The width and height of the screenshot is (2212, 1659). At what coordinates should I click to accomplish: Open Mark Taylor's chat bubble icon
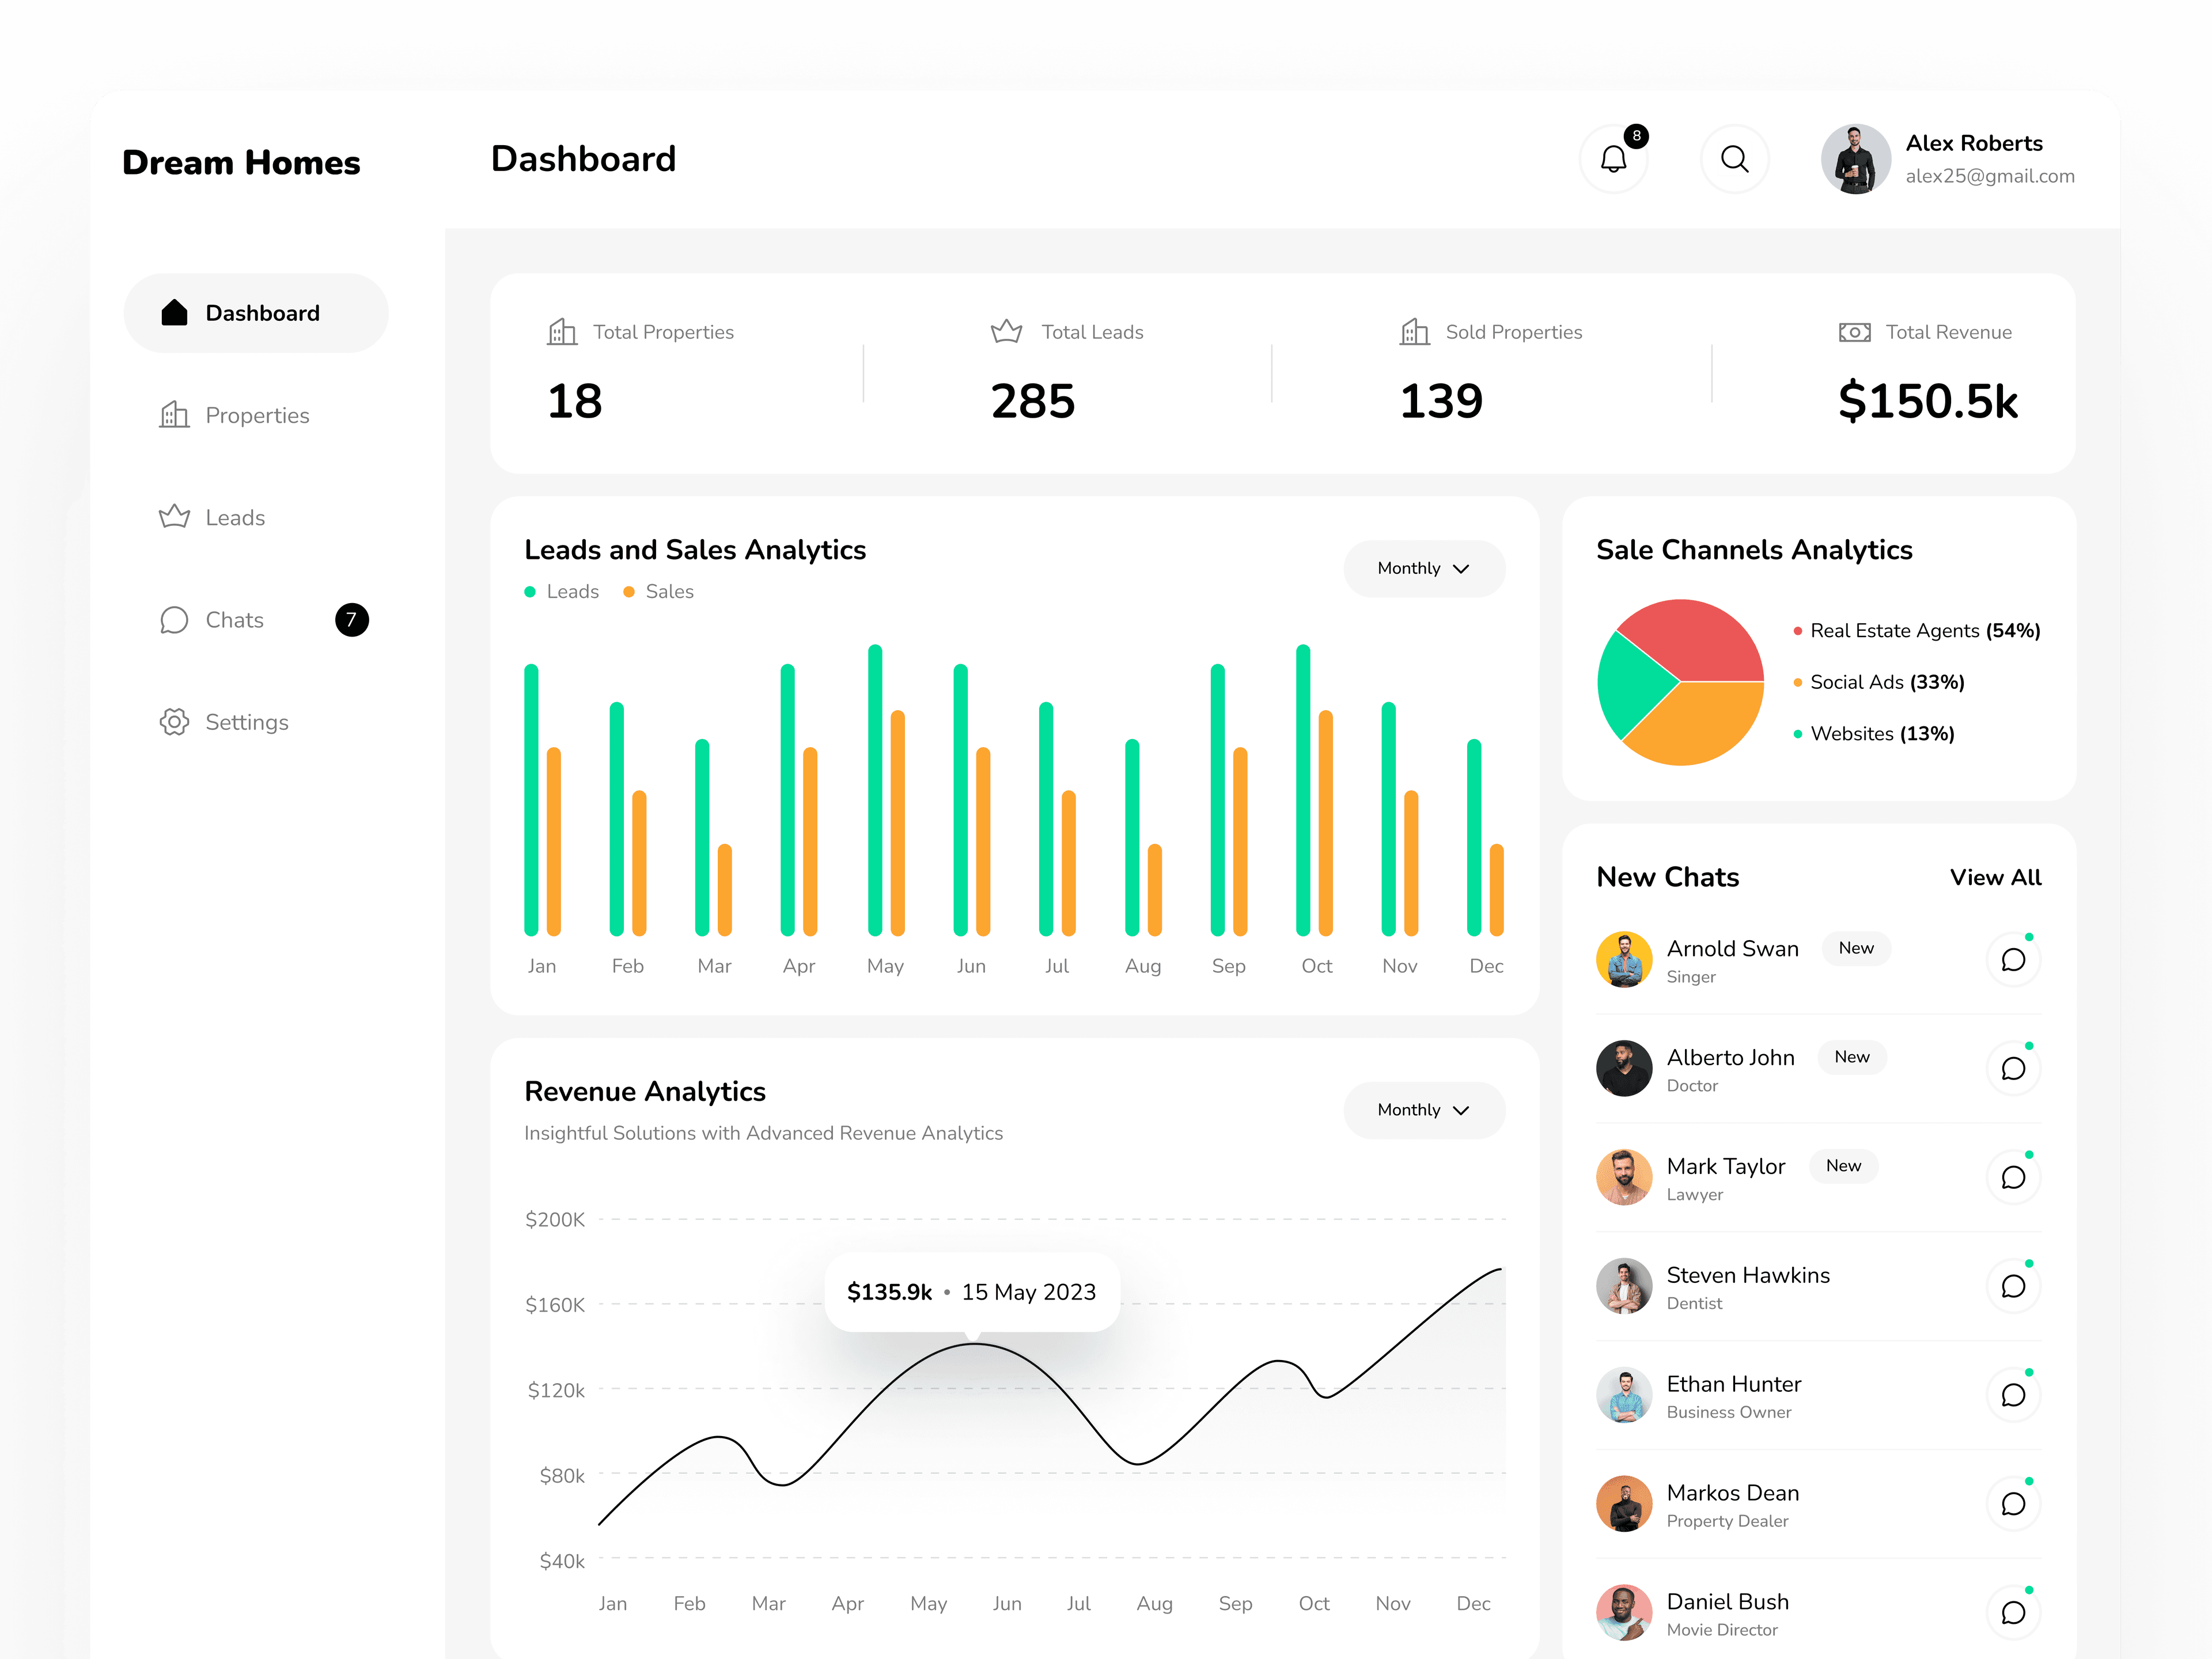point(2012,1177)
